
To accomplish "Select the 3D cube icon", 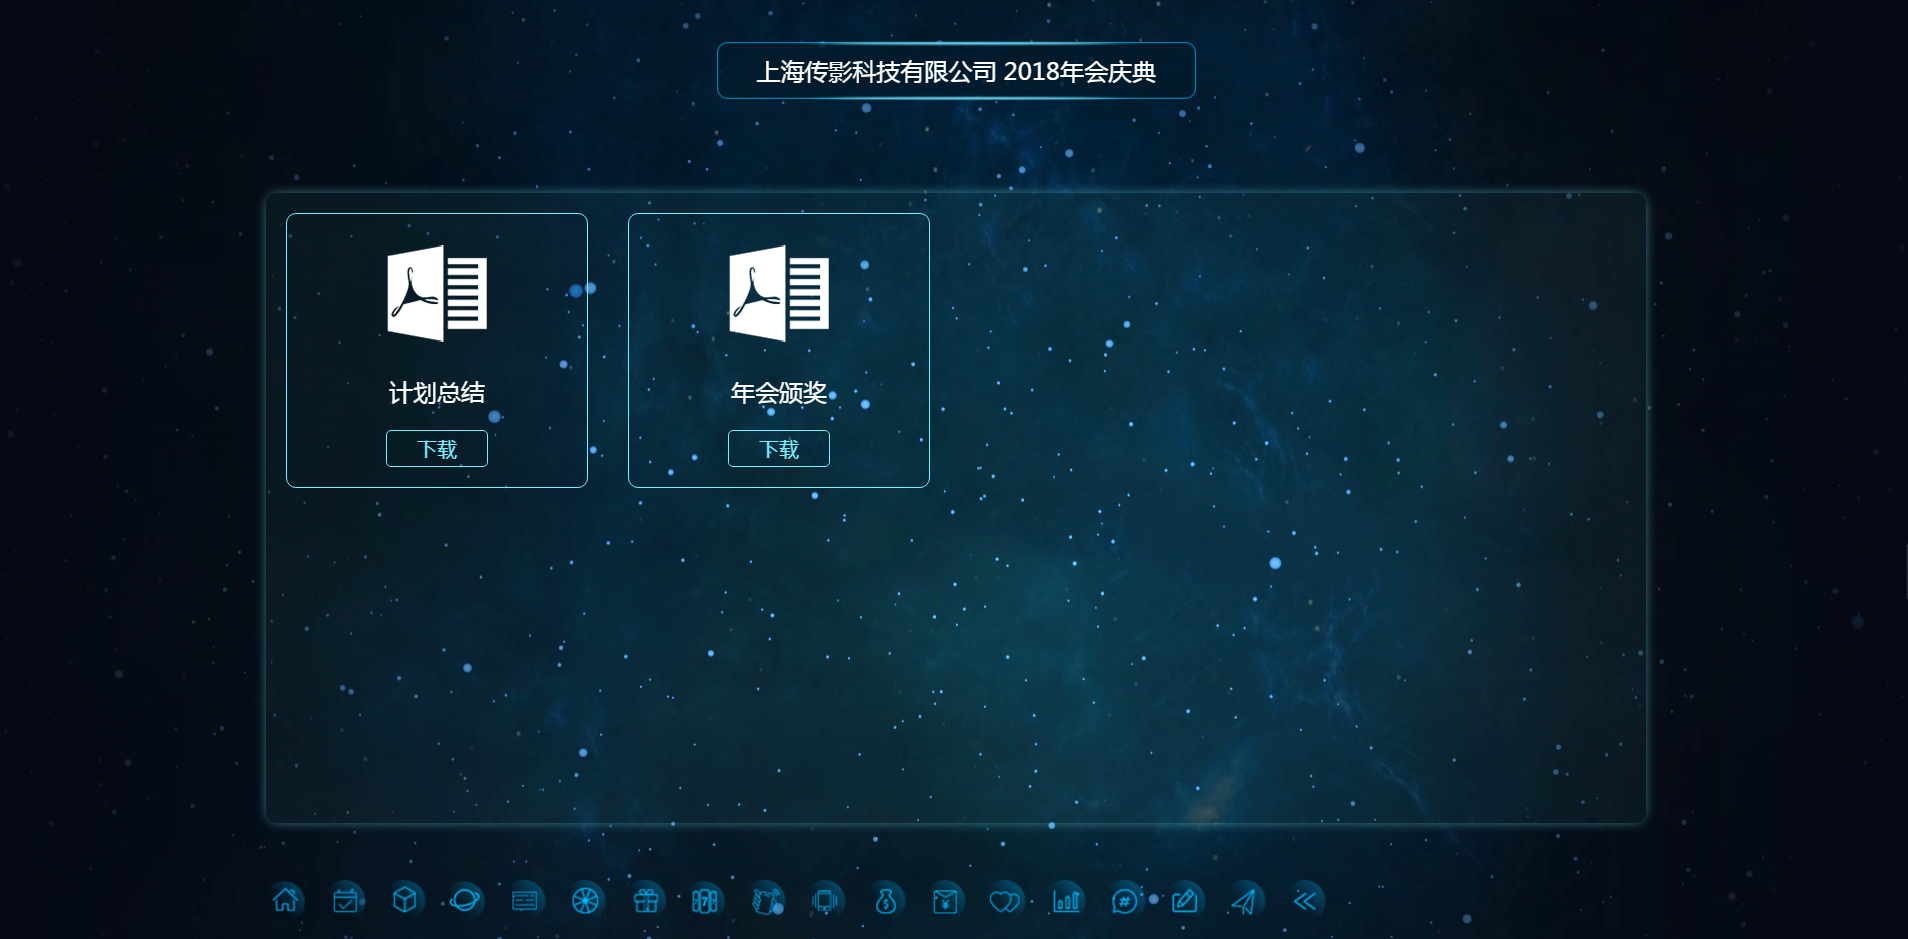I will 405,900.
